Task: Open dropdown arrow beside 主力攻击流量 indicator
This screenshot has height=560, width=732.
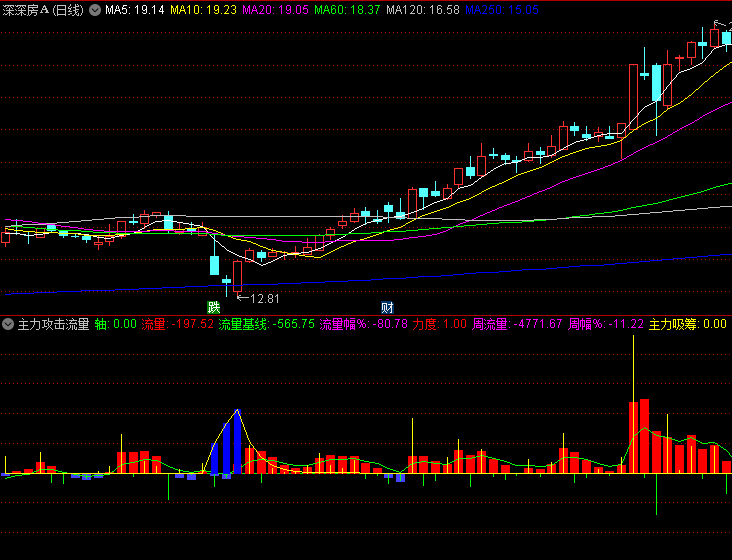Action: [x=8, y=324]
